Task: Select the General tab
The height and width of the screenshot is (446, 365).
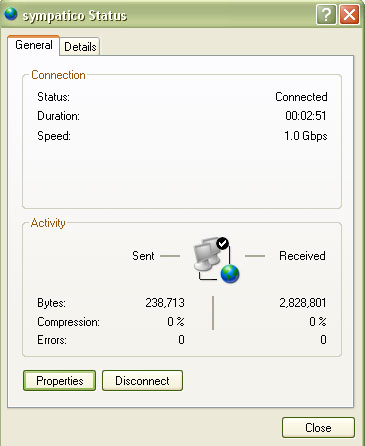Action: tap(34, 45)
